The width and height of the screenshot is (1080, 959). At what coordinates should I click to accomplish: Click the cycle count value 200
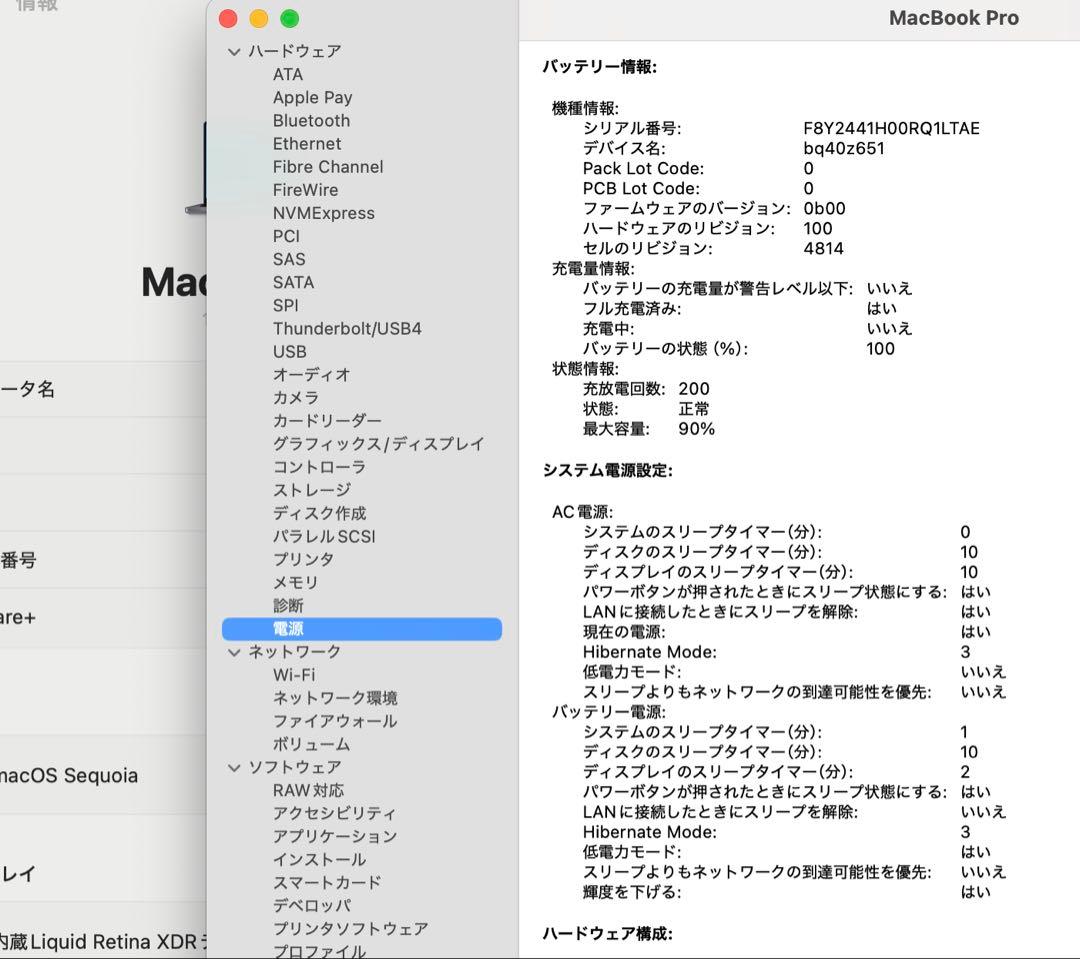click(x=694, y=389)
